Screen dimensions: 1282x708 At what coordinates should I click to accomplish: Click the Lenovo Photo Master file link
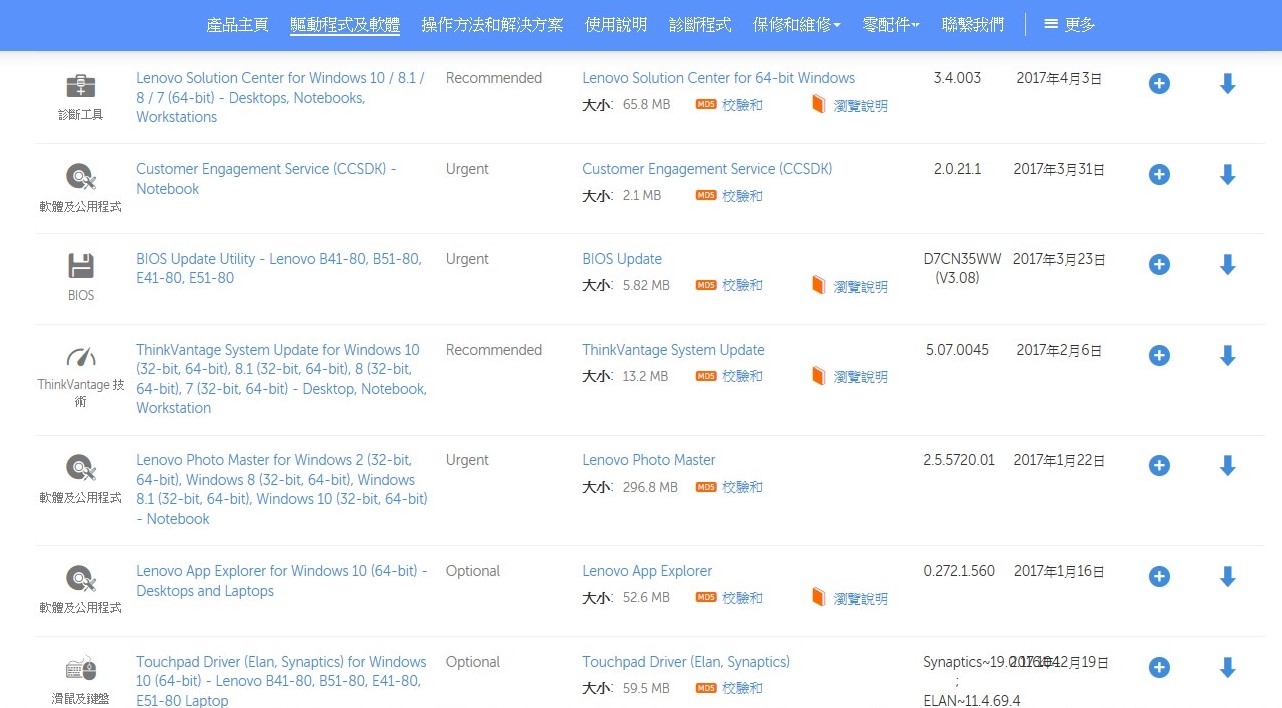point(649,460)
